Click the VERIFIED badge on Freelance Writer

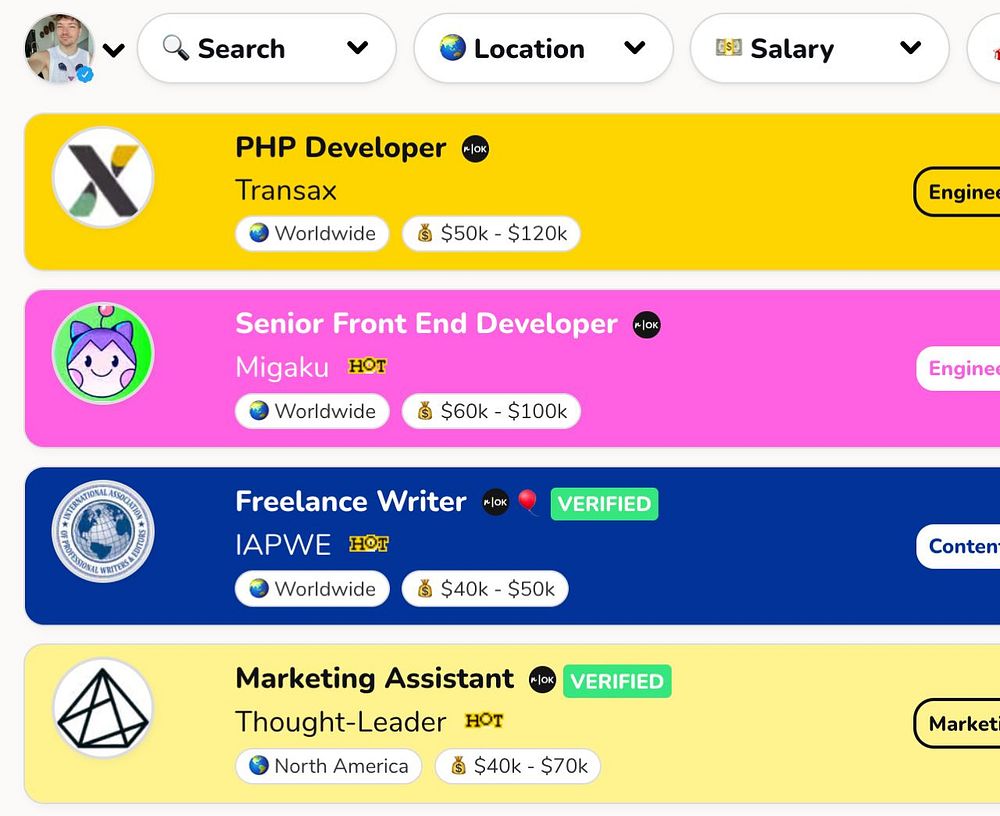pos(604,504)
